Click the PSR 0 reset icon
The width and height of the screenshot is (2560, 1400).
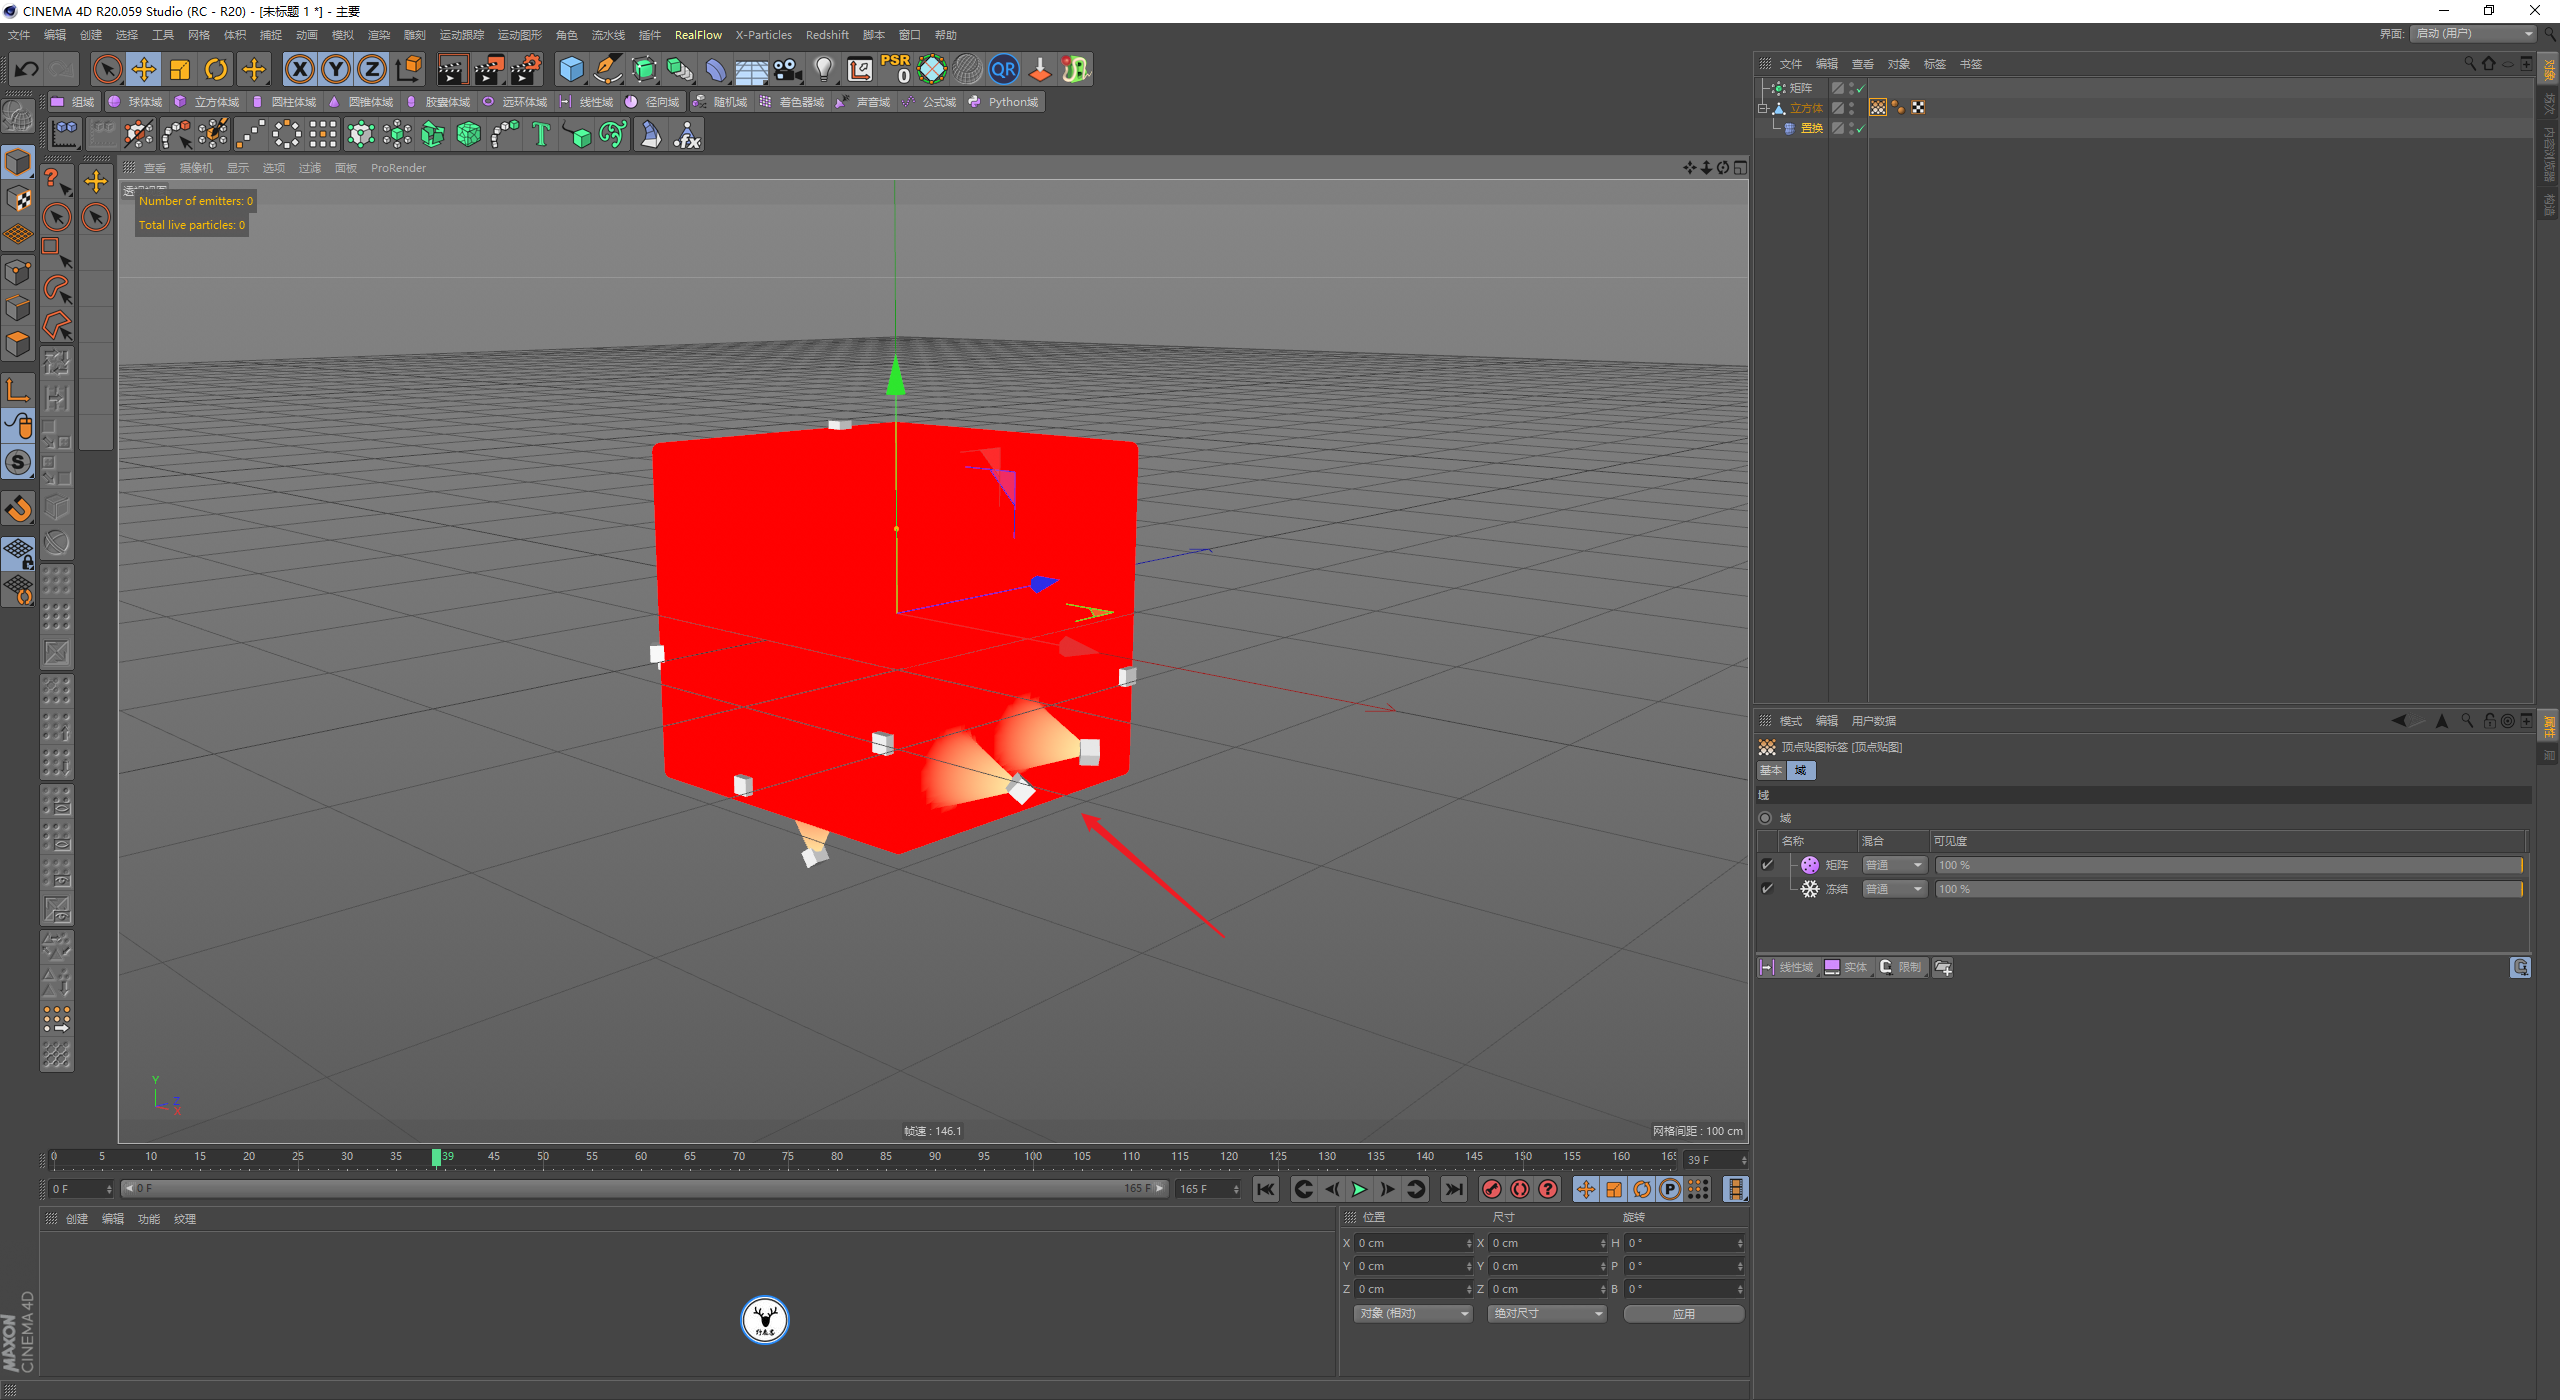pyautogui.click(x=896, y=69)
